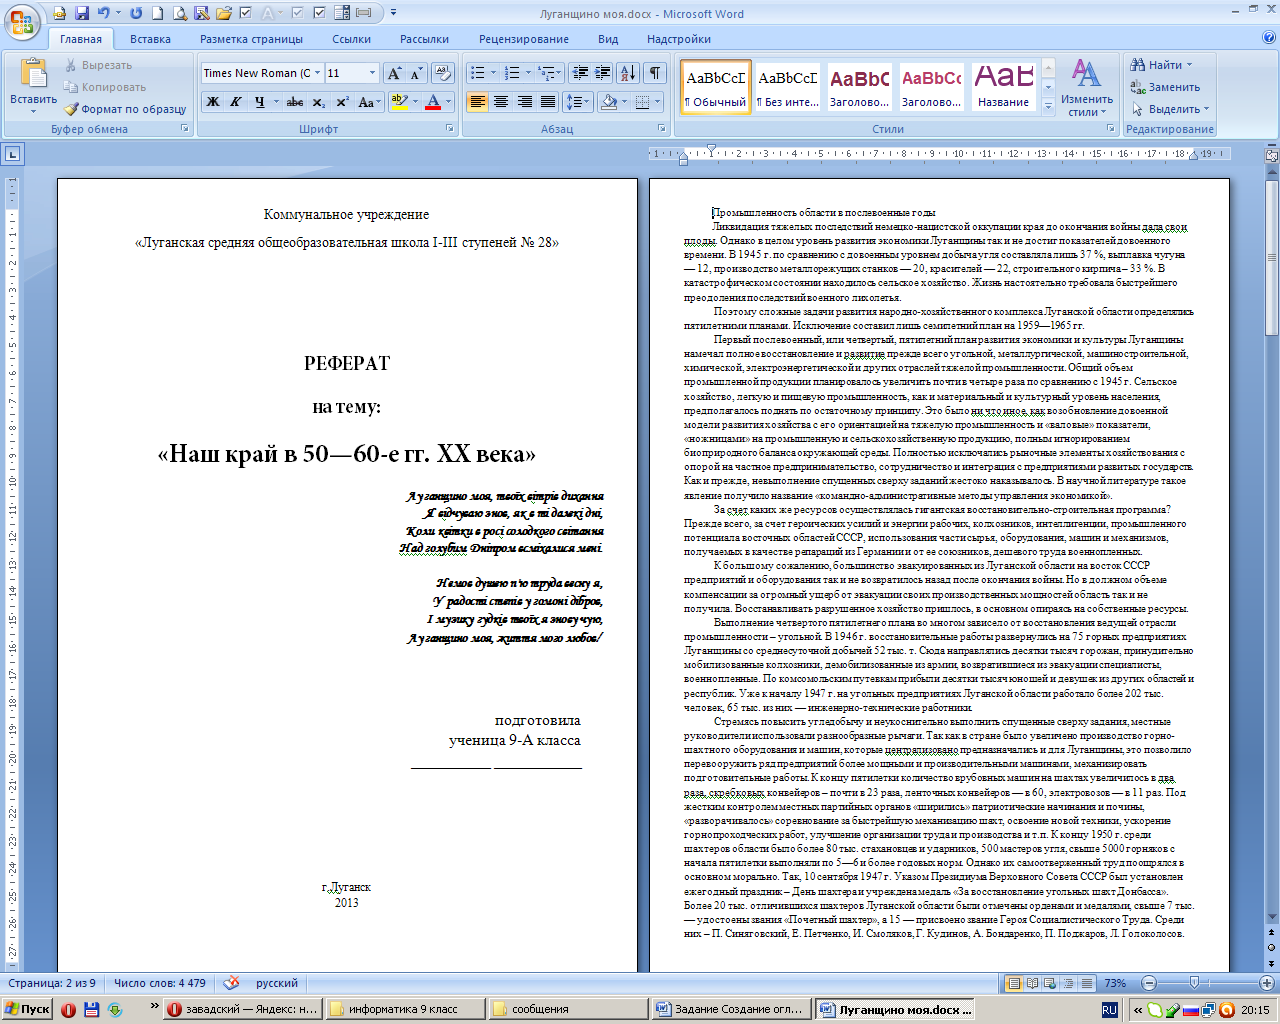Toggle superscript x² formatting
Screen dimensions: 1280x1024
pyautogui.click(x=342, y=102)
